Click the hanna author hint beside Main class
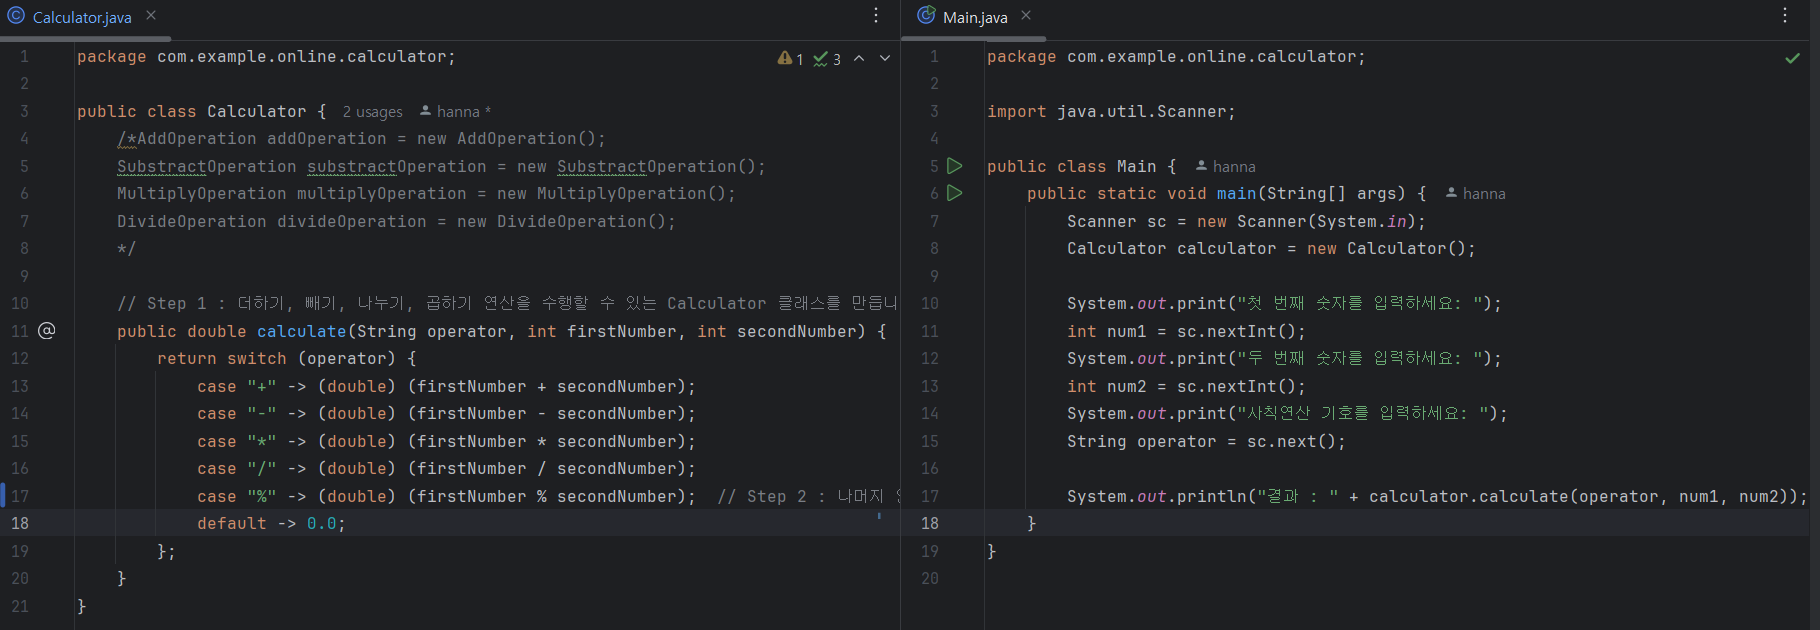 1225,167
